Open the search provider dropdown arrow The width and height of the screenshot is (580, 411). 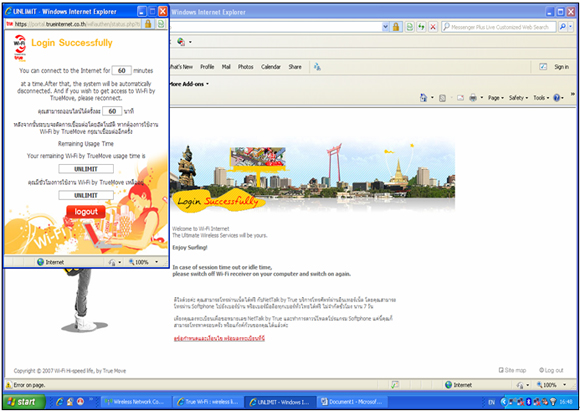(571, 27)
